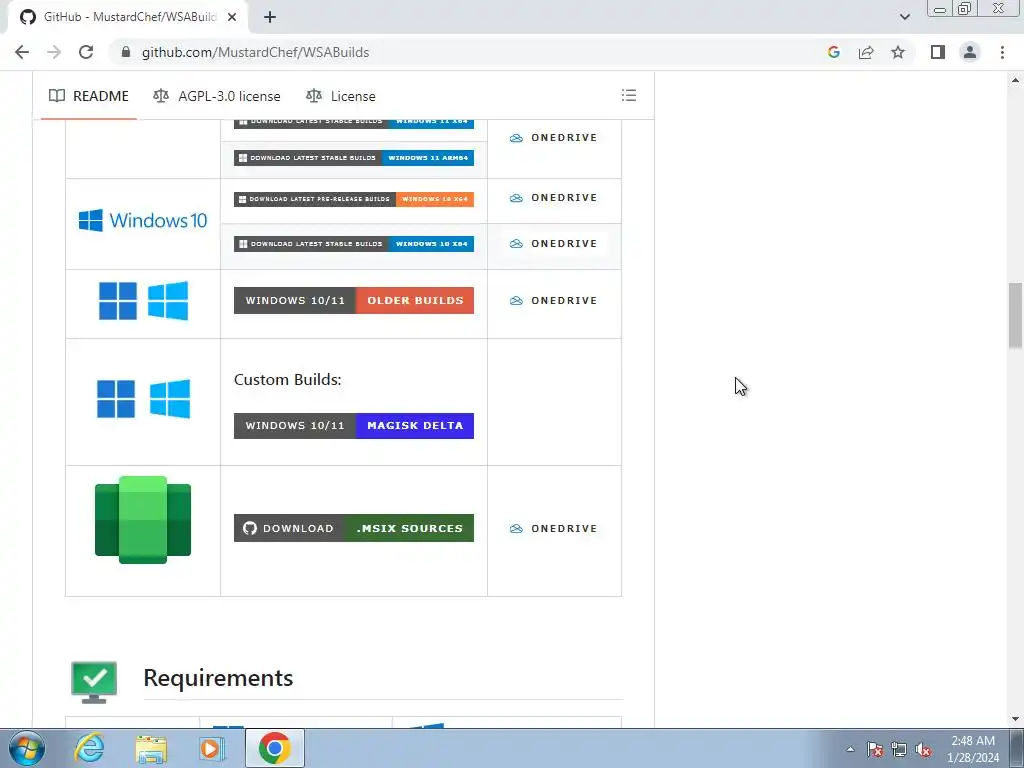Download Windows 10 x64 stable builds
Viewport: 1024px width, 768px height.
click(x=354, y=244)
